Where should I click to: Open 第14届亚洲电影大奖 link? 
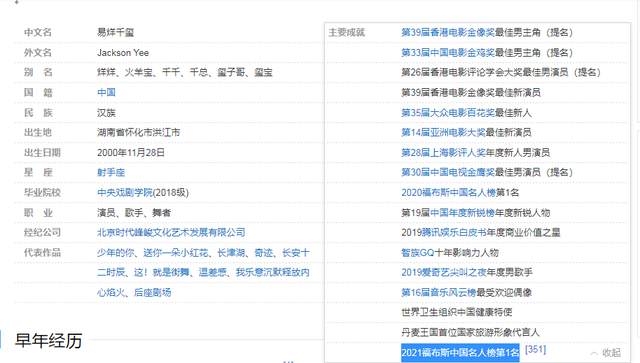pyautogui.click(x=443, y=132)
